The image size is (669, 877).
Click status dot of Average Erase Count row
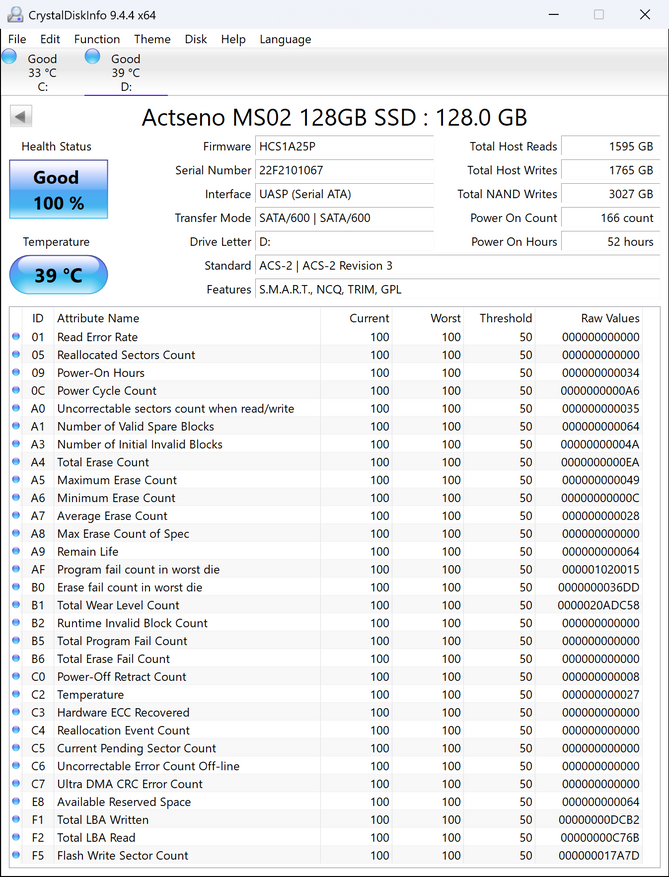click(x=16, y=516)
